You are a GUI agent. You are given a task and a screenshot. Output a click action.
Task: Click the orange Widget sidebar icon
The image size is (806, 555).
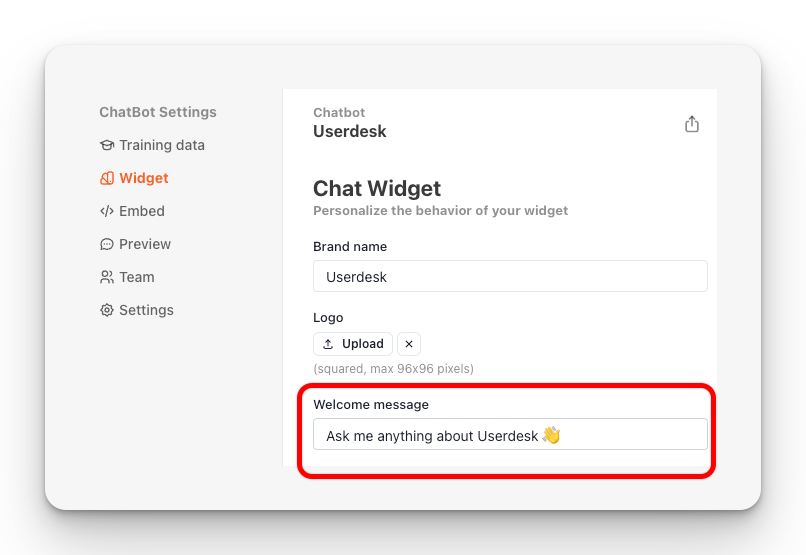point(107,178)
